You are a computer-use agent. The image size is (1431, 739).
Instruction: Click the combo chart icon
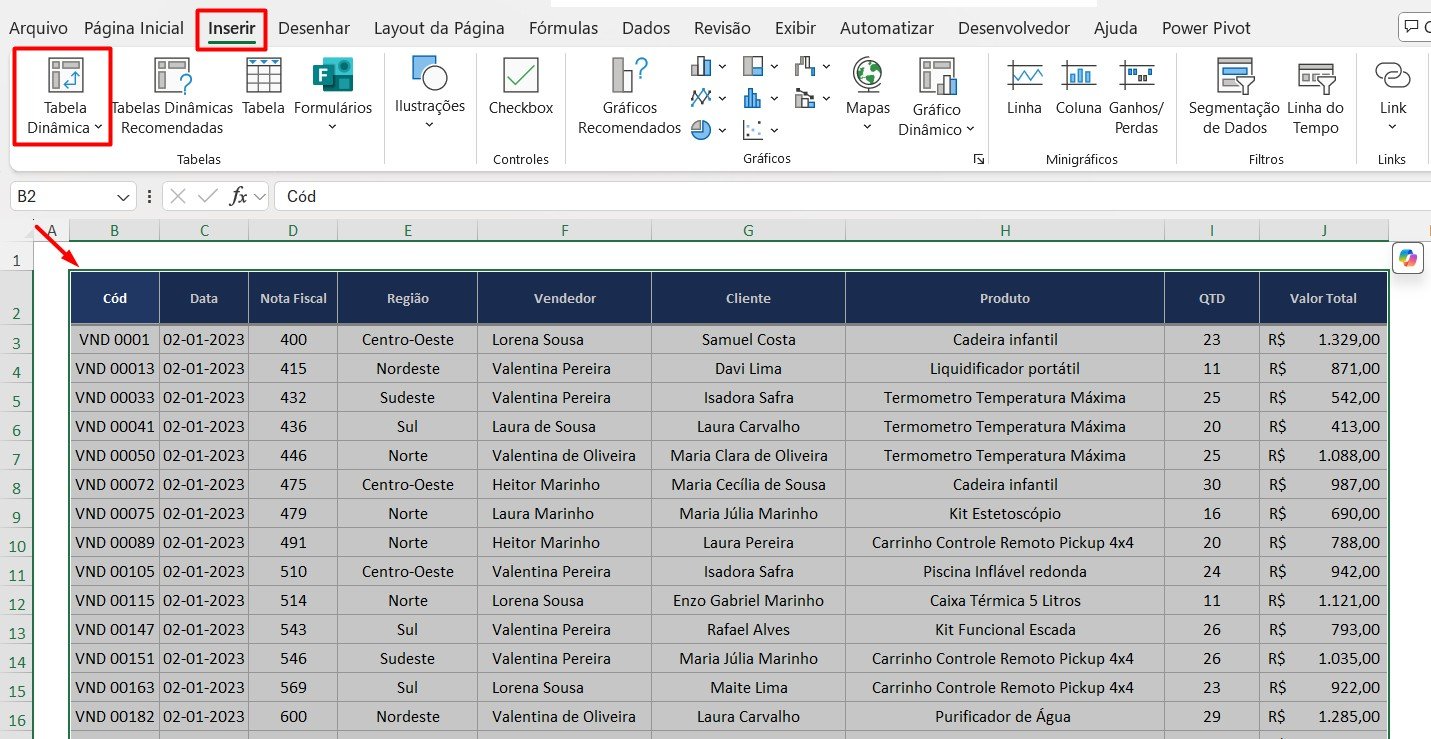coord(805,98)
